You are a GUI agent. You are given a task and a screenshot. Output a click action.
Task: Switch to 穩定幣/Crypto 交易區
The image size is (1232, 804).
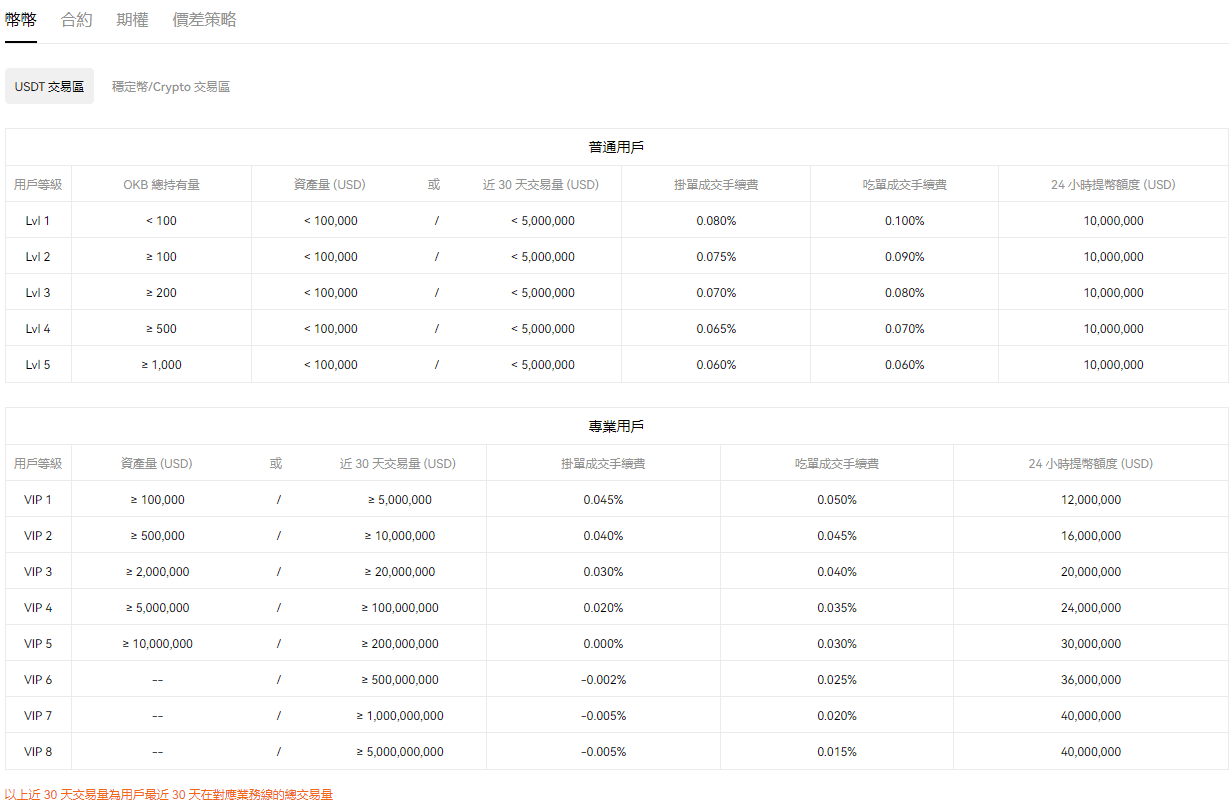point(171,87)
